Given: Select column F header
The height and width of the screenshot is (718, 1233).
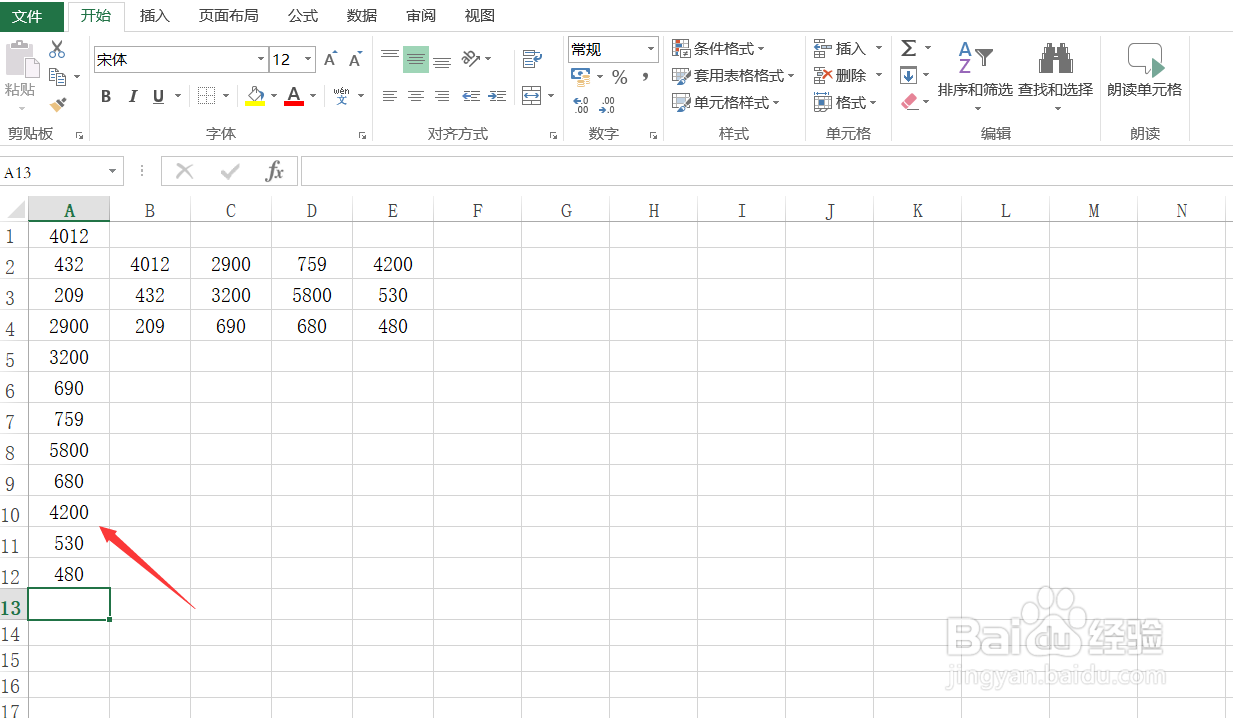Looking at the screenshot, I should pyautogui.click(x=477, y=210).
